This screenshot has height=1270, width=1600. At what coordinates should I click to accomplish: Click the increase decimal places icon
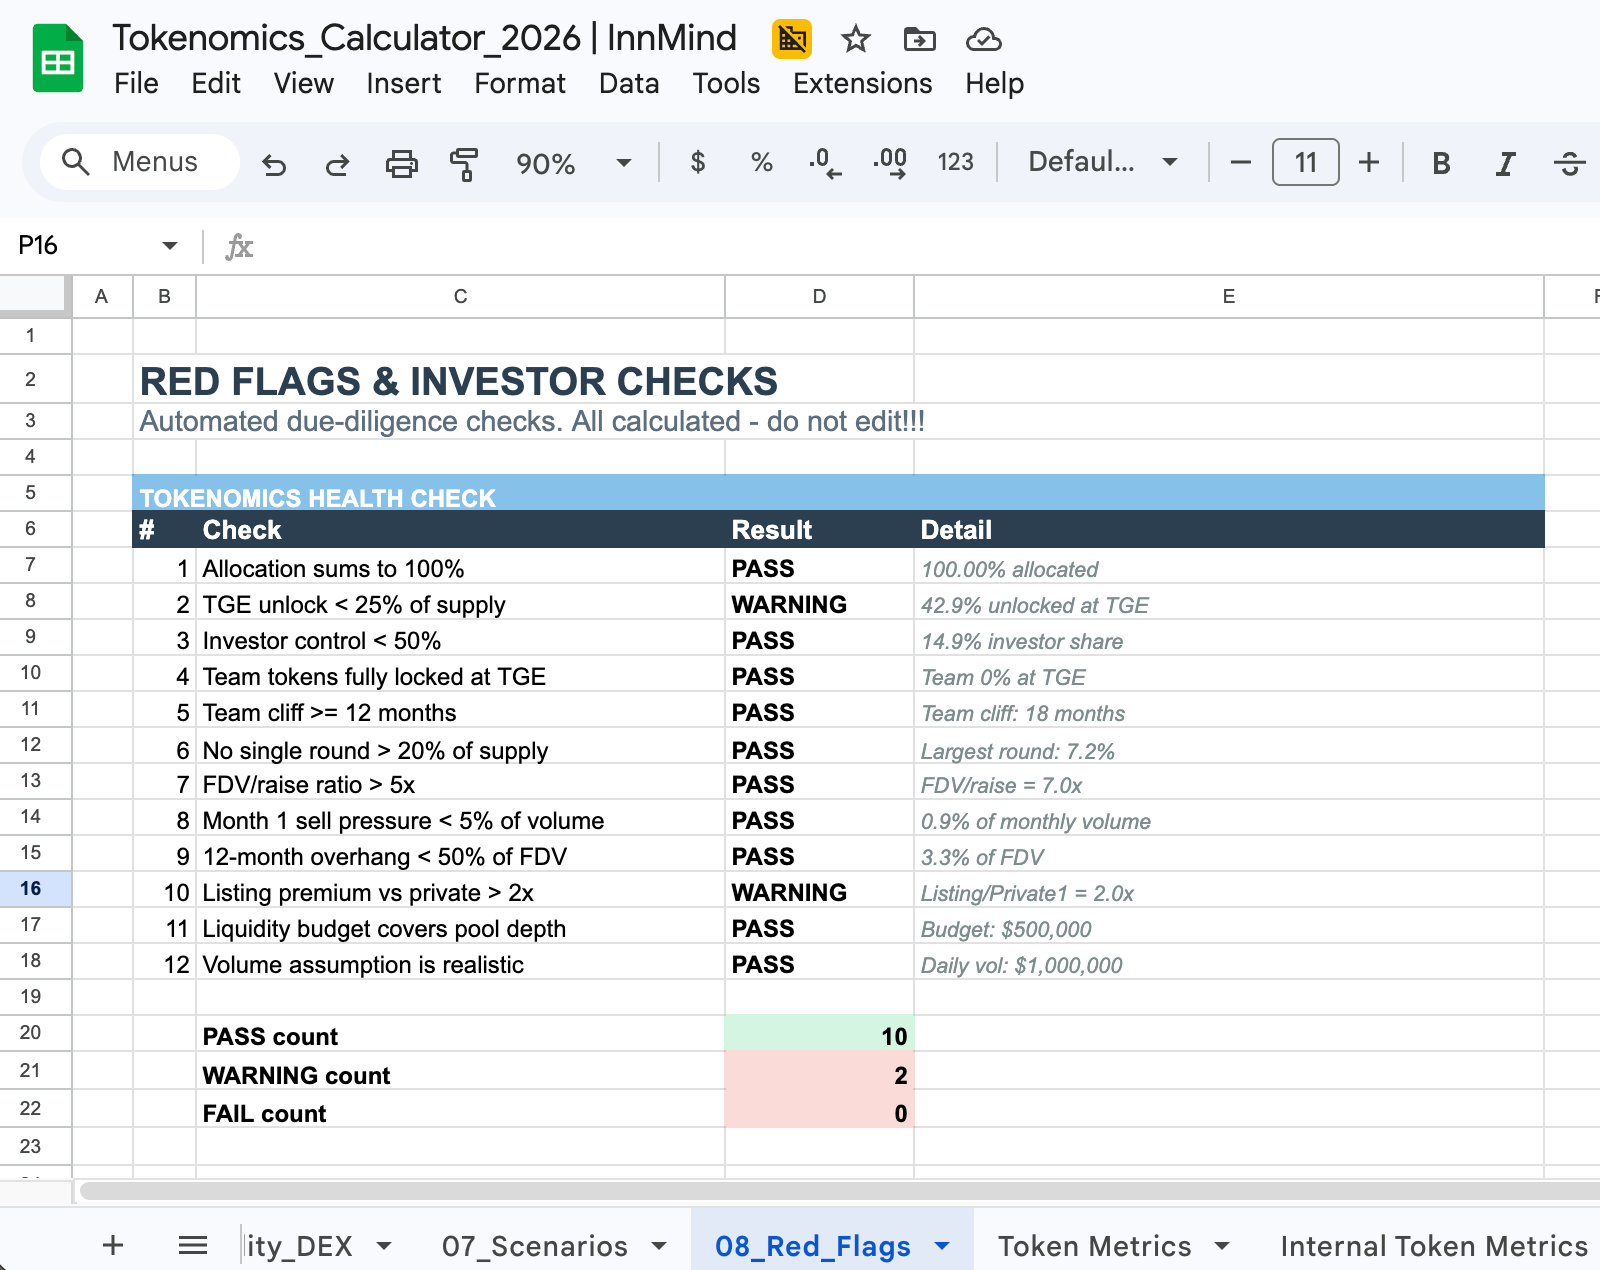pyautogui.click(x=888, y=162)
